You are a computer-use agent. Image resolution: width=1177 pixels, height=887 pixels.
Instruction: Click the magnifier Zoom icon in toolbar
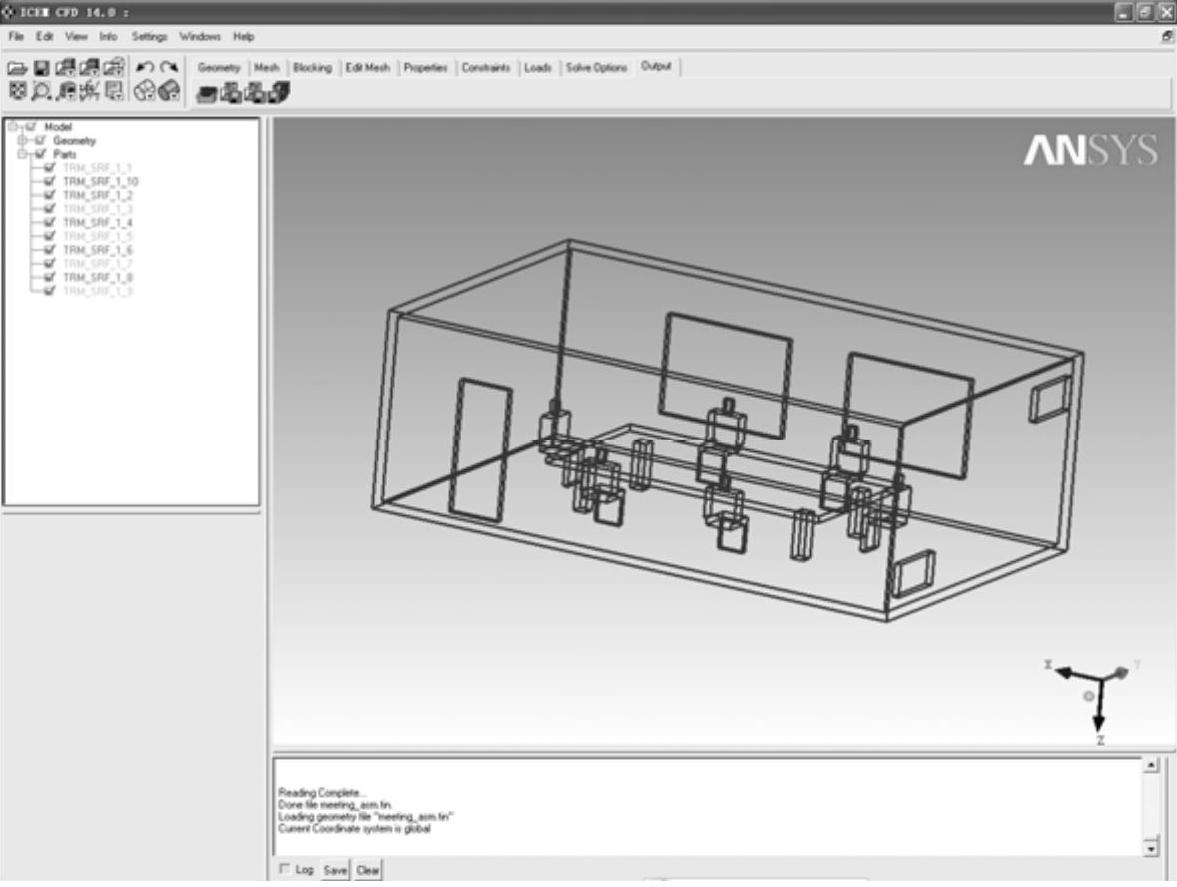[40, 91]
